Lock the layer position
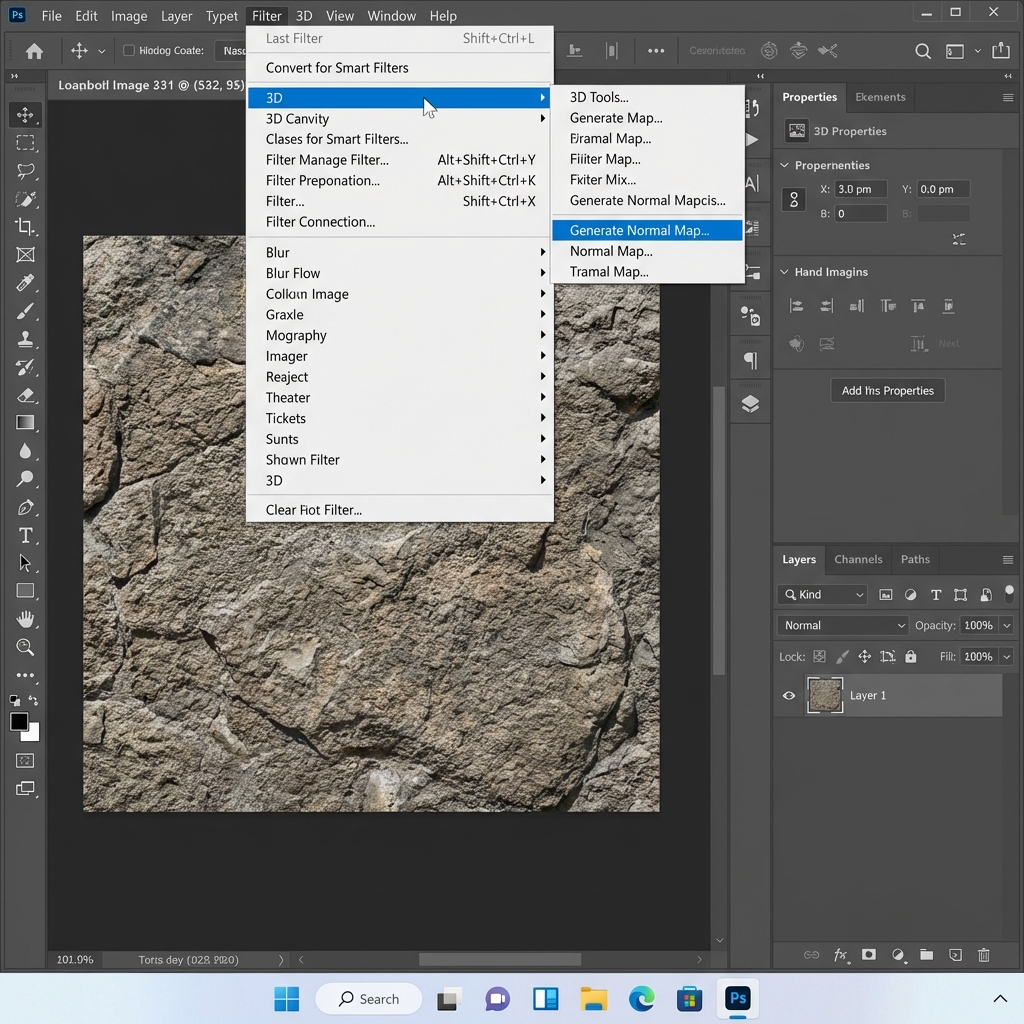This screenshot has height=1024, width=1024. (x=865, y=656)
